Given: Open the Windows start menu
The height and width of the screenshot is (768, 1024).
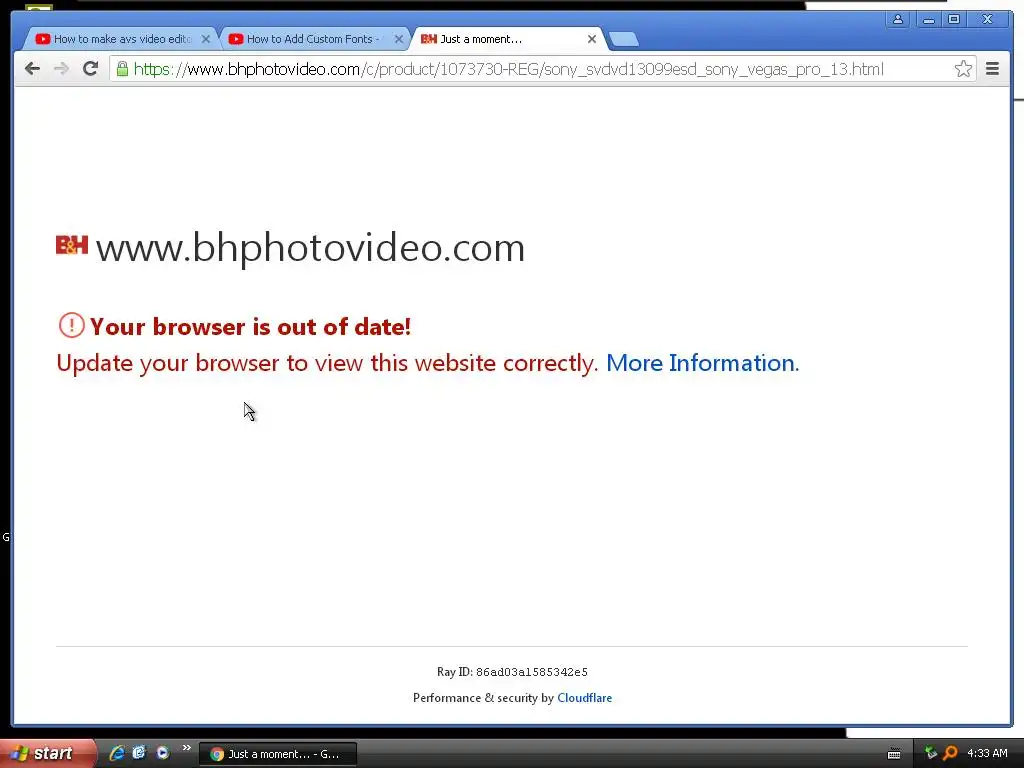Looking at the screenshot, I should (x=46, y=753).
